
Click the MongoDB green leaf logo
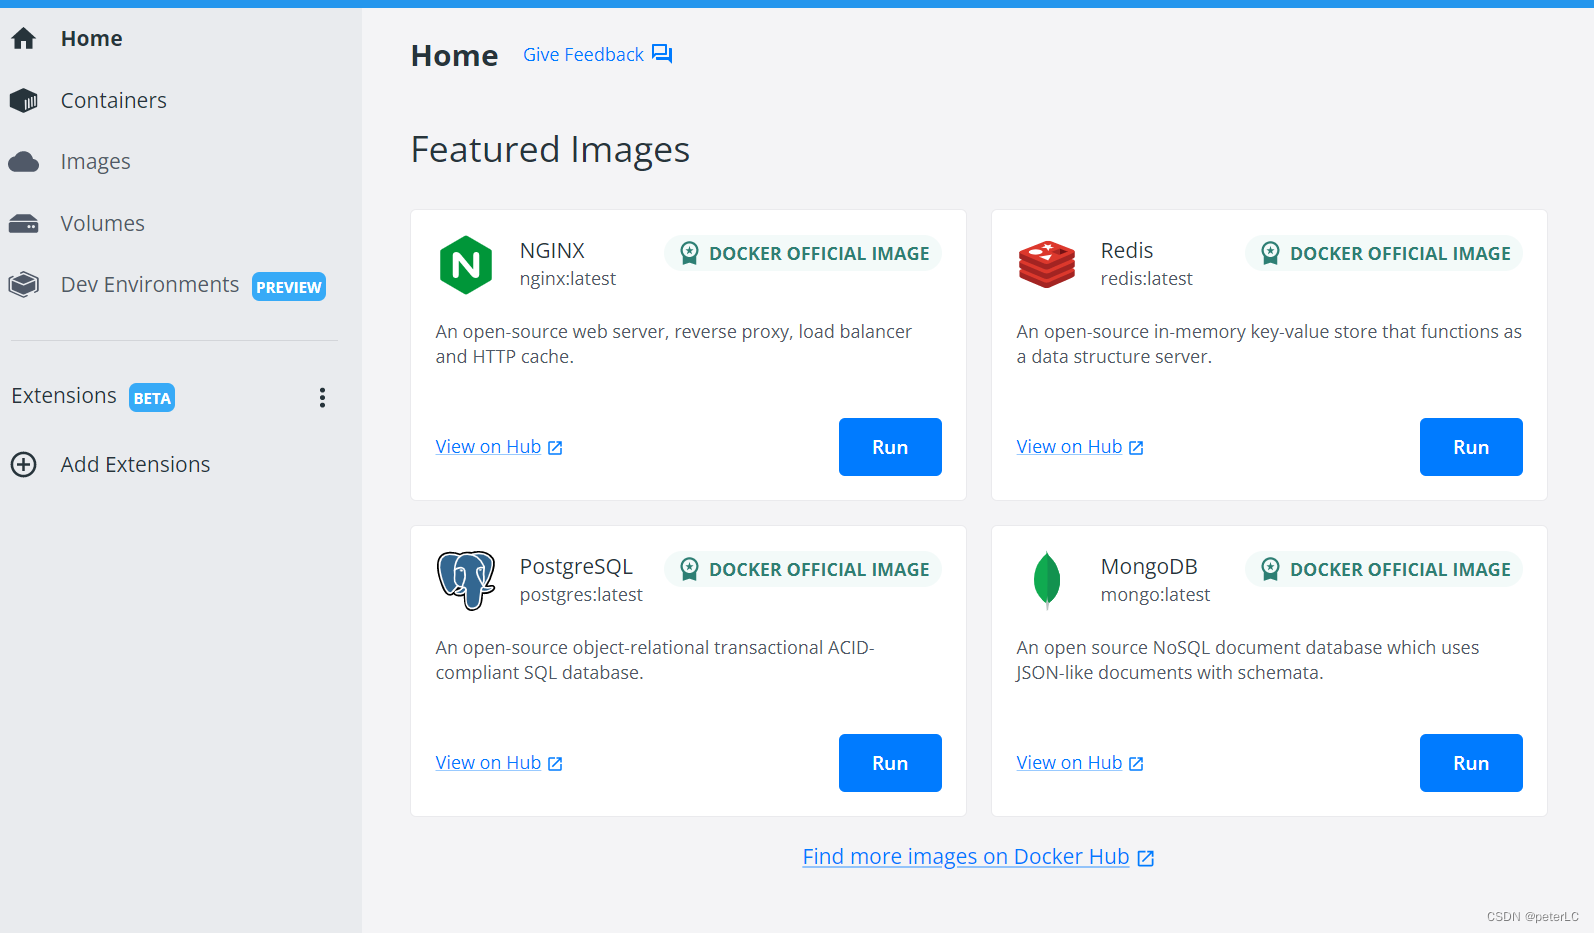coord(1047,580)
